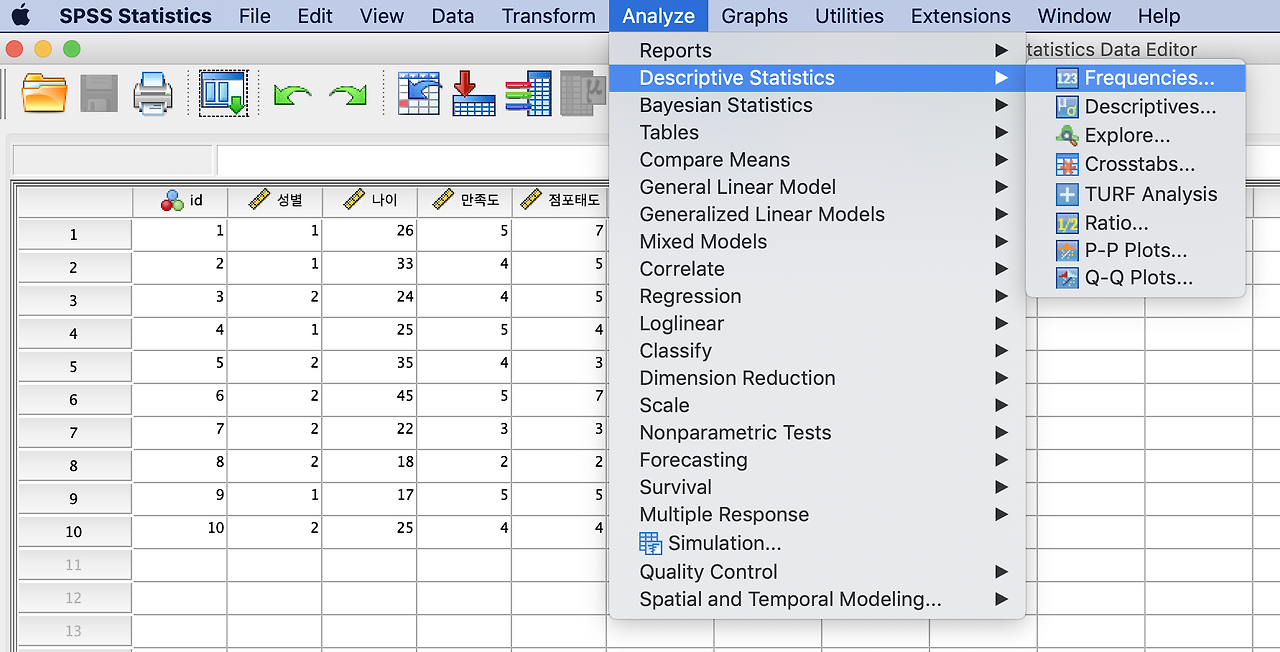Click the Recall recent dialogs toolbar icon
Viewport: 1280px width, 652px height.
click(223, 93)
